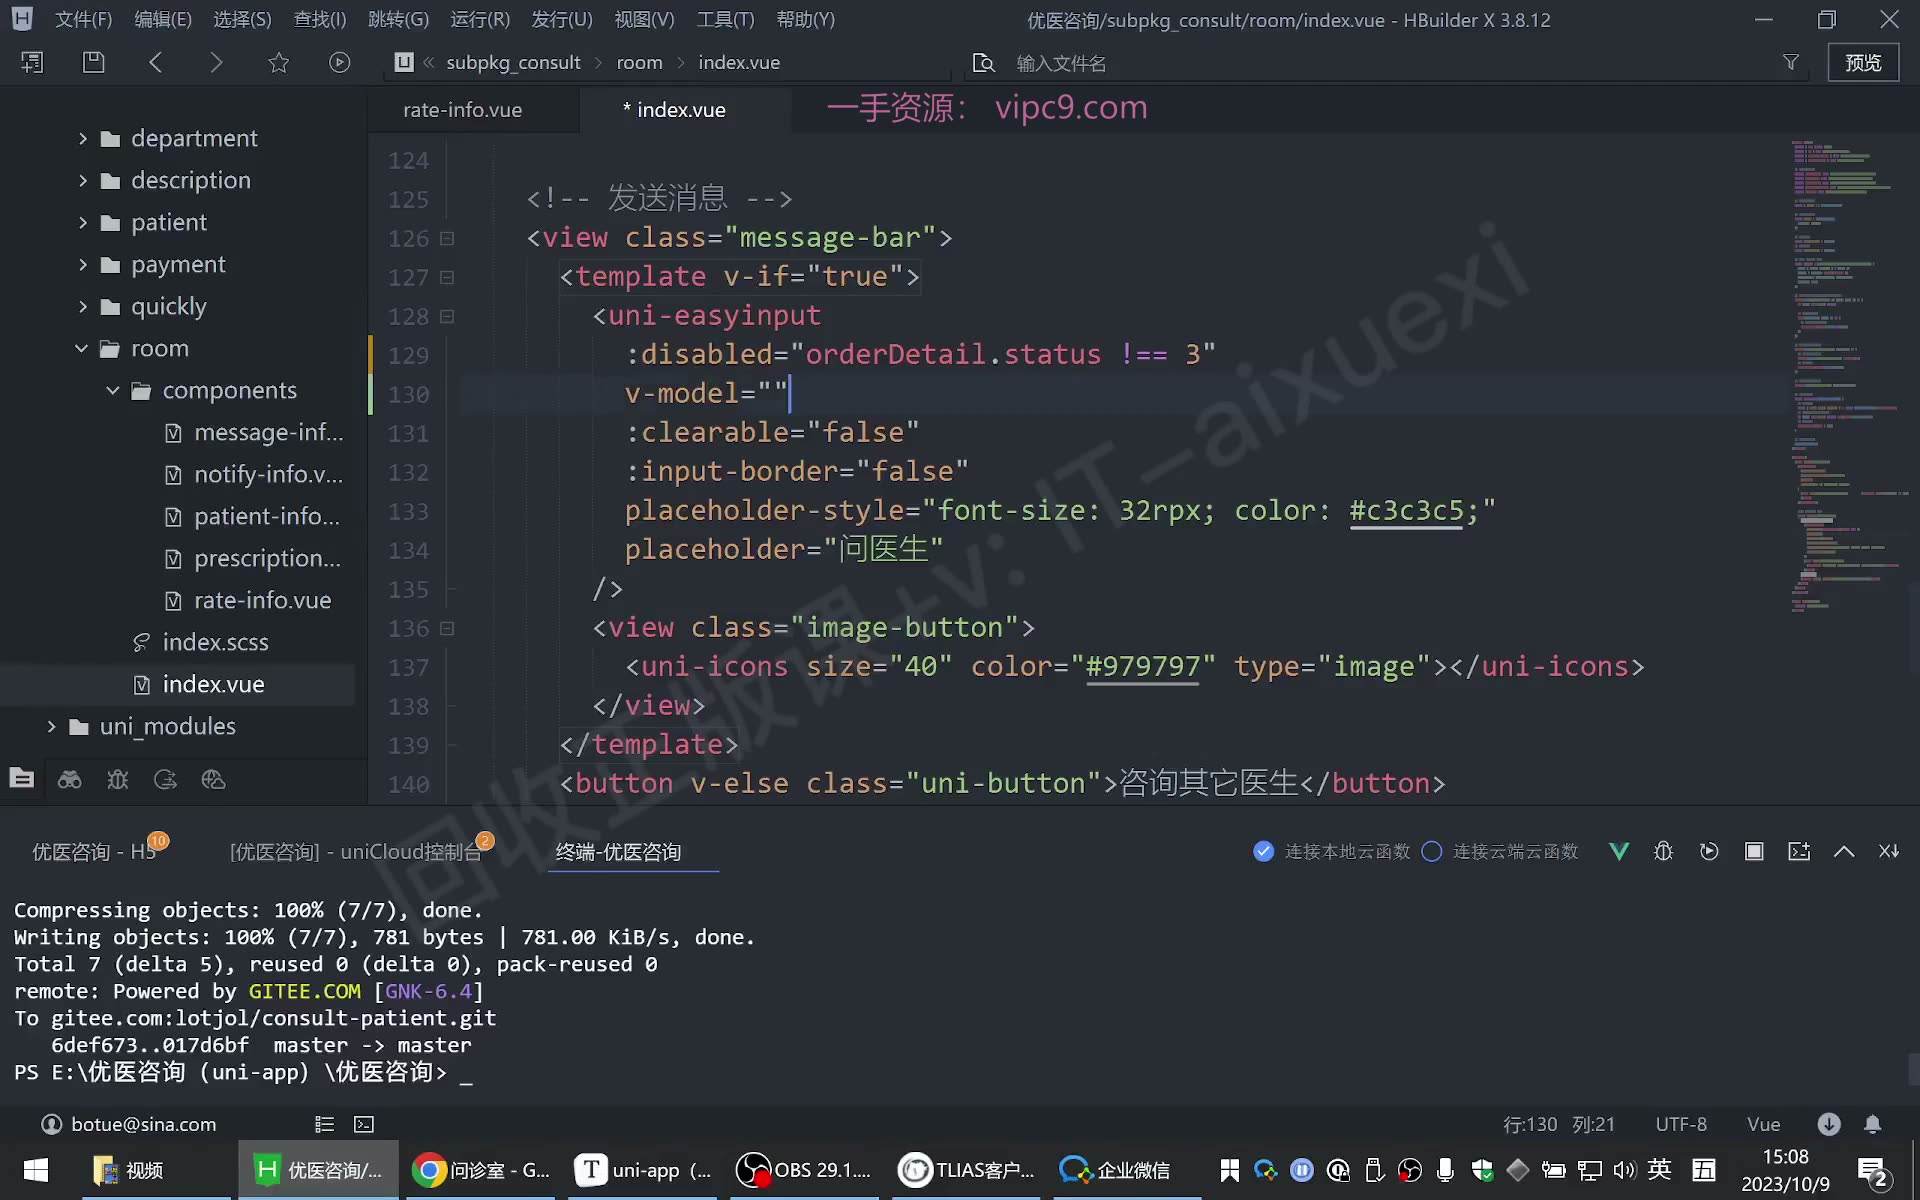Collapse the components folder
This screenshot has width=1920, height=1200.
[x=113, y=390]
